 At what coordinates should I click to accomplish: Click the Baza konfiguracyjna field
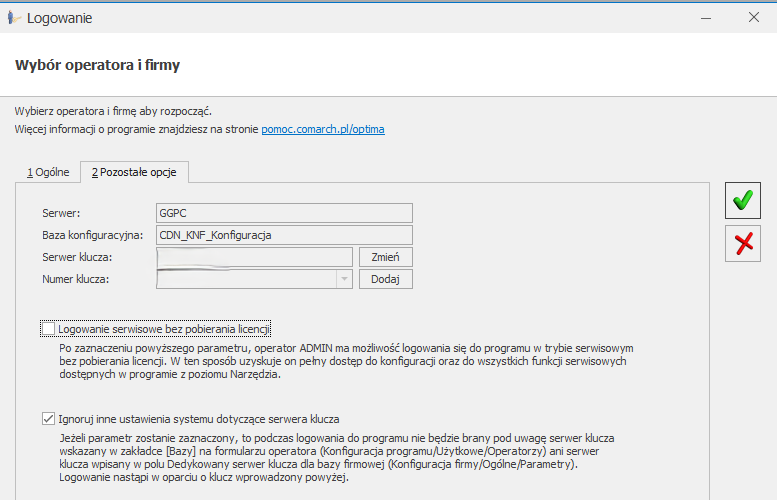284,235
